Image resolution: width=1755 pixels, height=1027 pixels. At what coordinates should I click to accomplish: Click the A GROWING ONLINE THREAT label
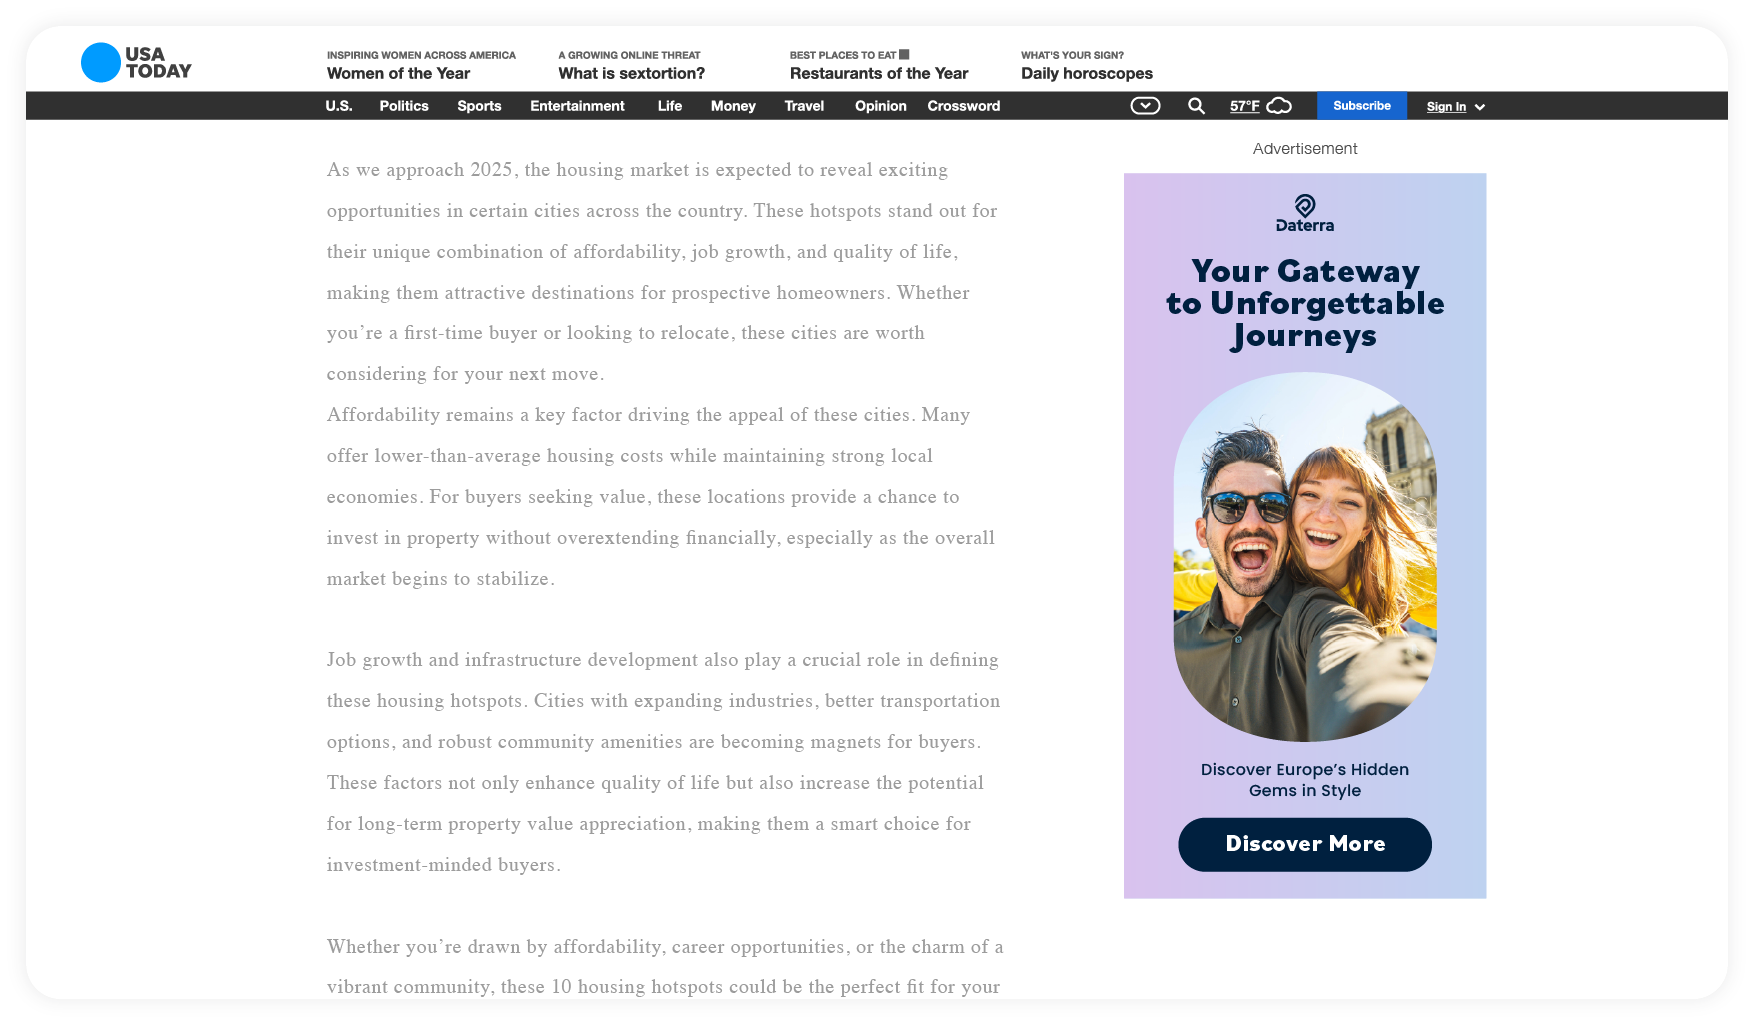629,55
